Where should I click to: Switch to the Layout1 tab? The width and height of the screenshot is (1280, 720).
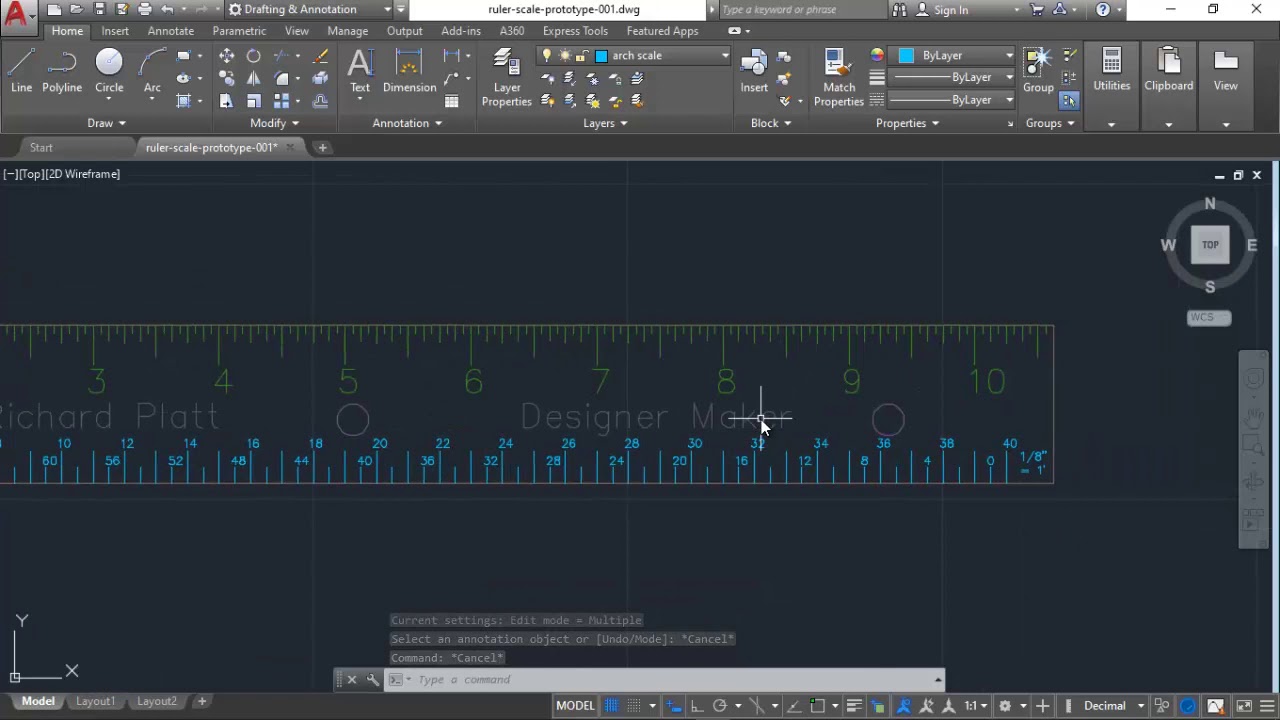coord(95,701)
